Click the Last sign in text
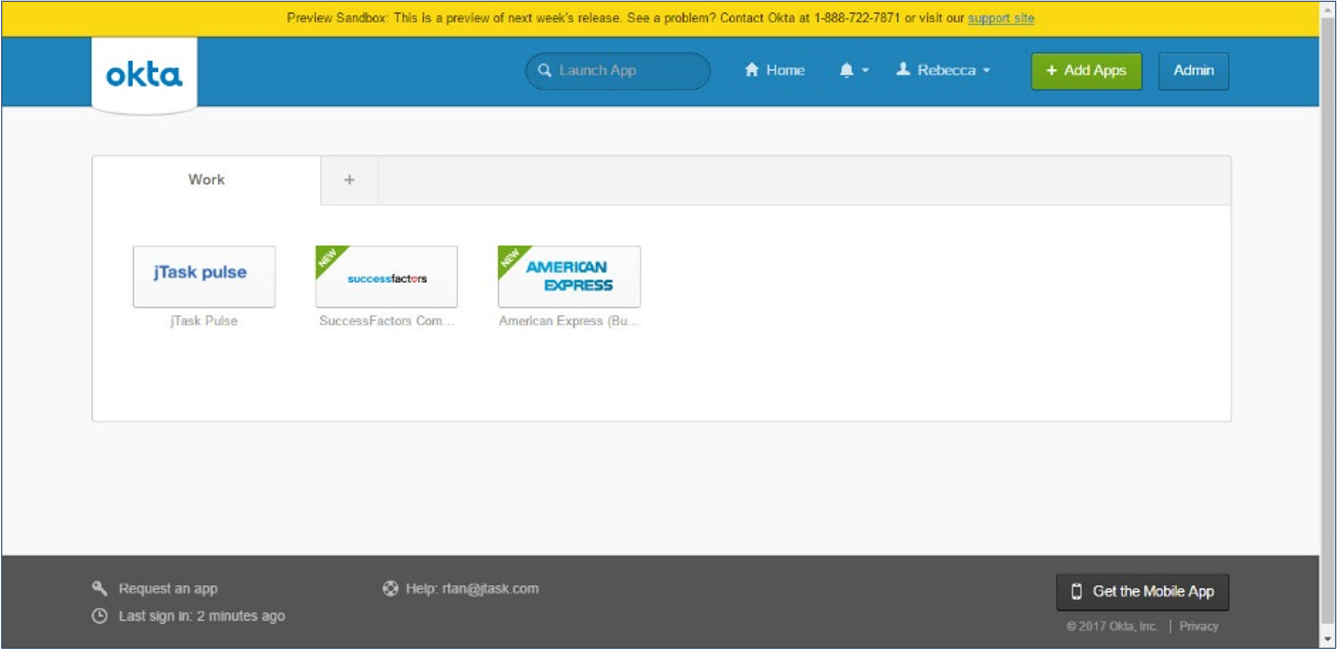1337x650 pixels. tap(202, 616)
